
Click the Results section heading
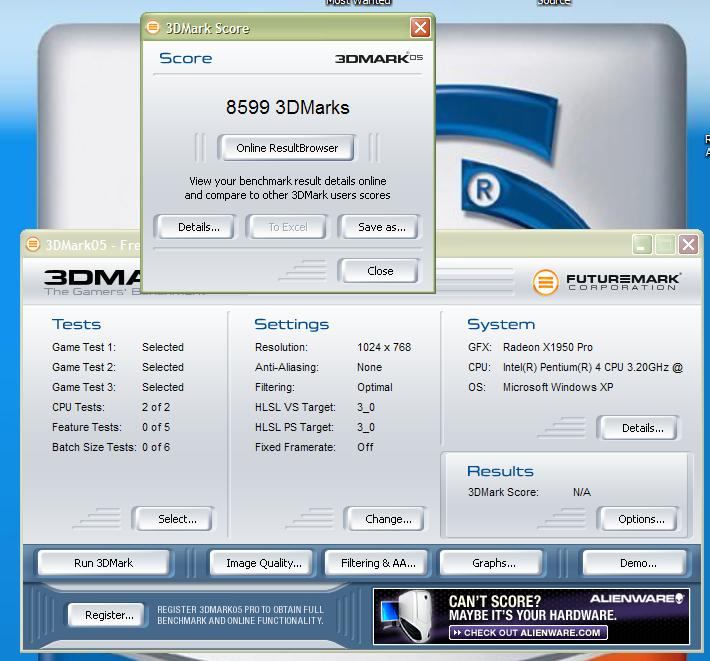(x=500, y=471)
